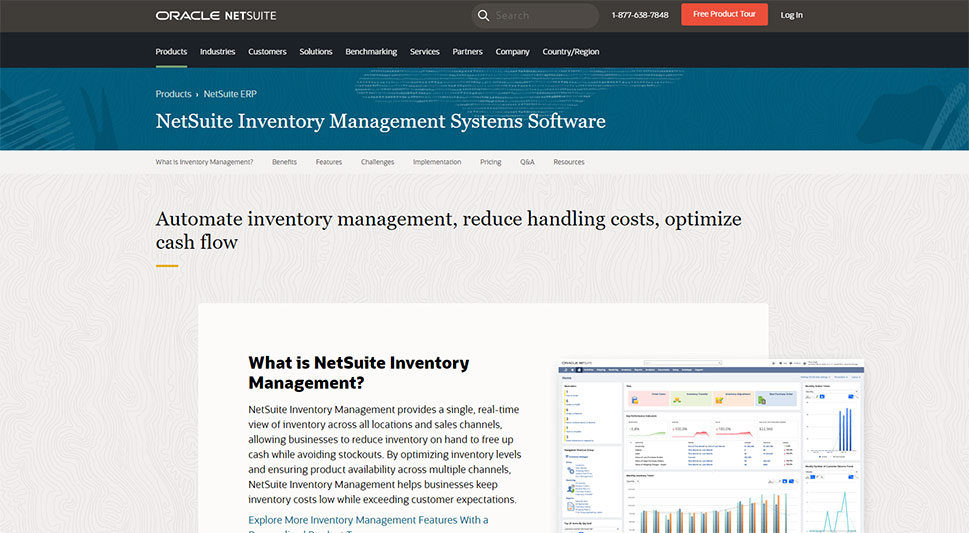969x533 pixels.
Task: Click the heading What is NetSuite Inventory Management?
Action: [x=358, y=373]
